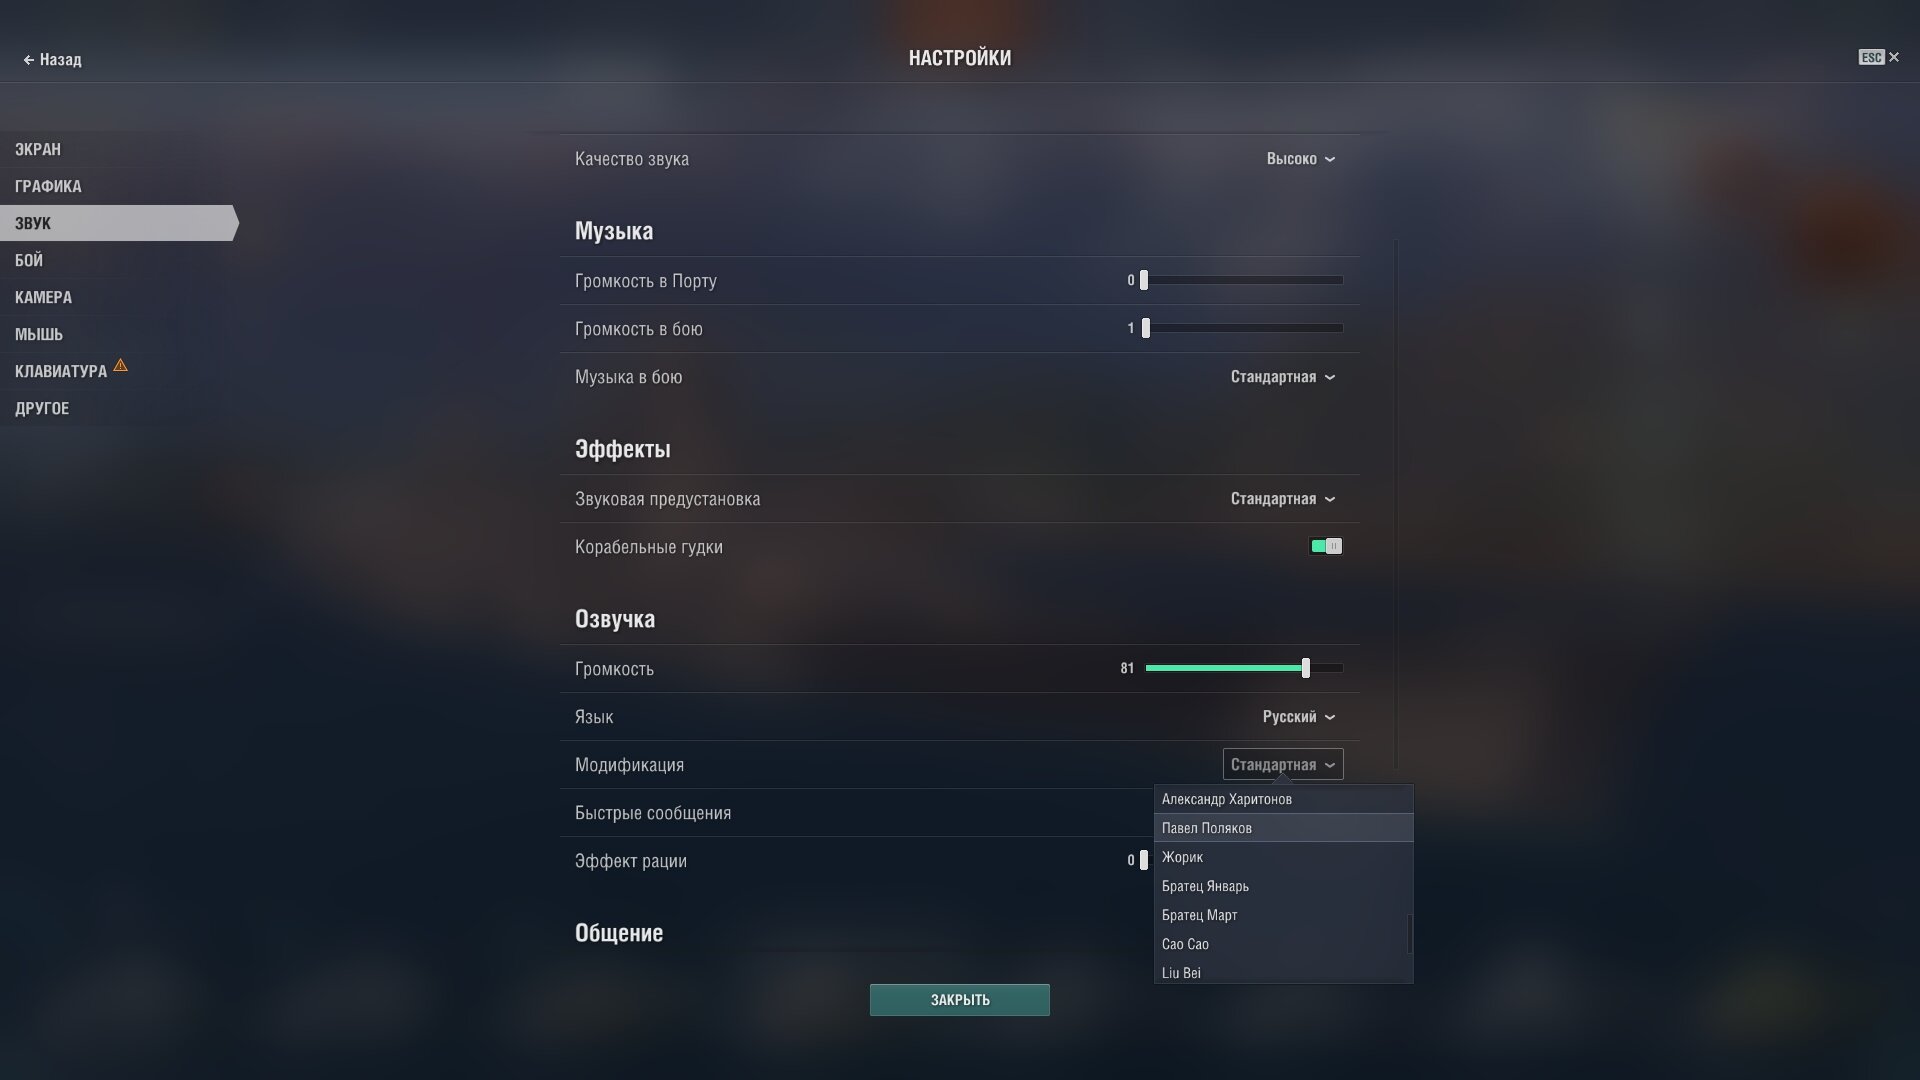Screen dimensions: 1920x1080
Task: Open the Звуковая предустановка dropdown
Action: pyautogui.click(x=1283, y=499)
